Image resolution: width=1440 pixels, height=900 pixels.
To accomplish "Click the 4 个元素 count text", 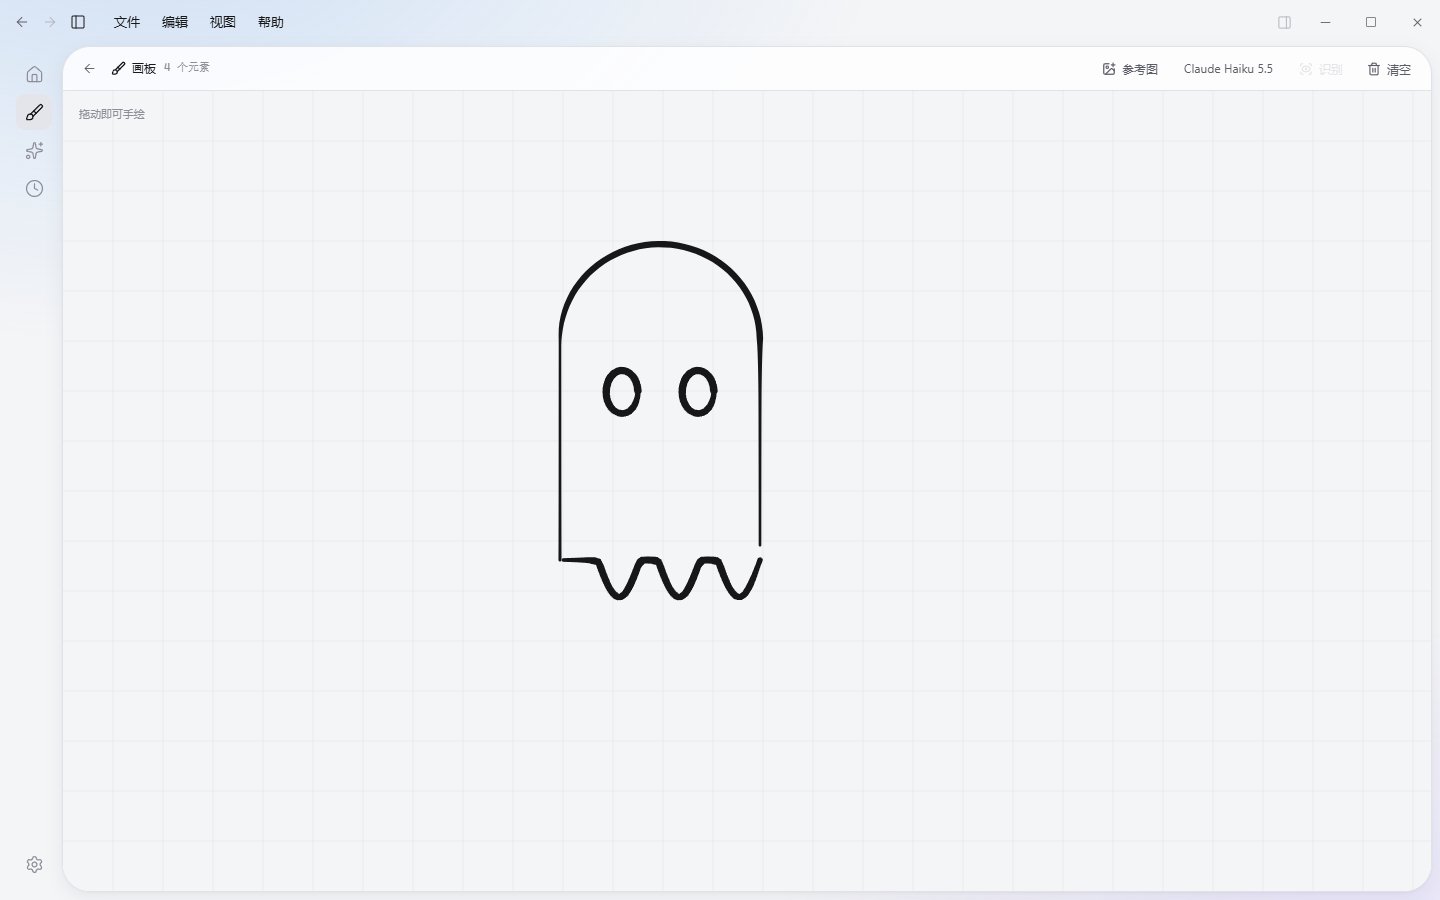I will 187,67.
